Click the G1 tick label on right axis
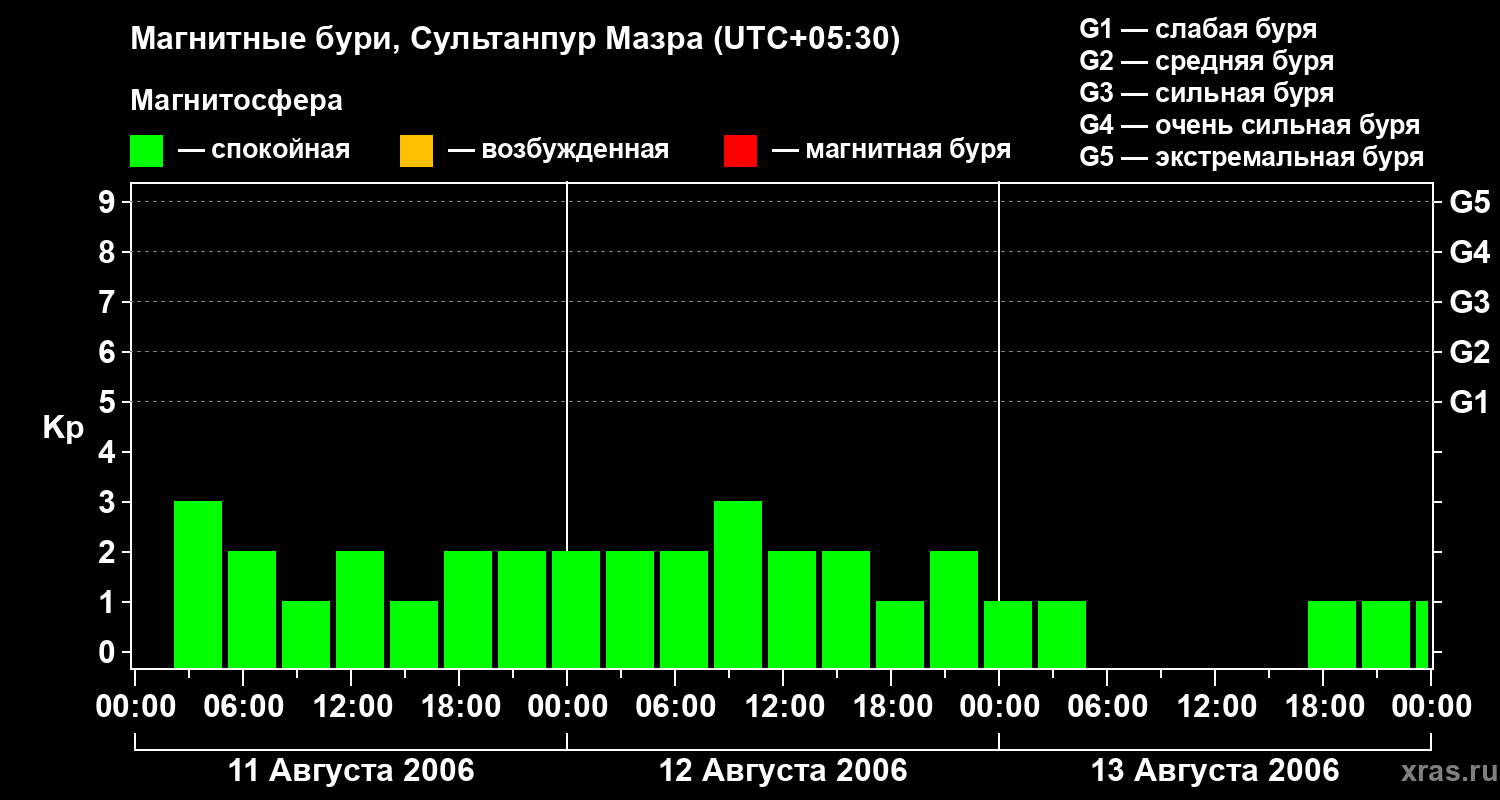 pos(1470,402)
